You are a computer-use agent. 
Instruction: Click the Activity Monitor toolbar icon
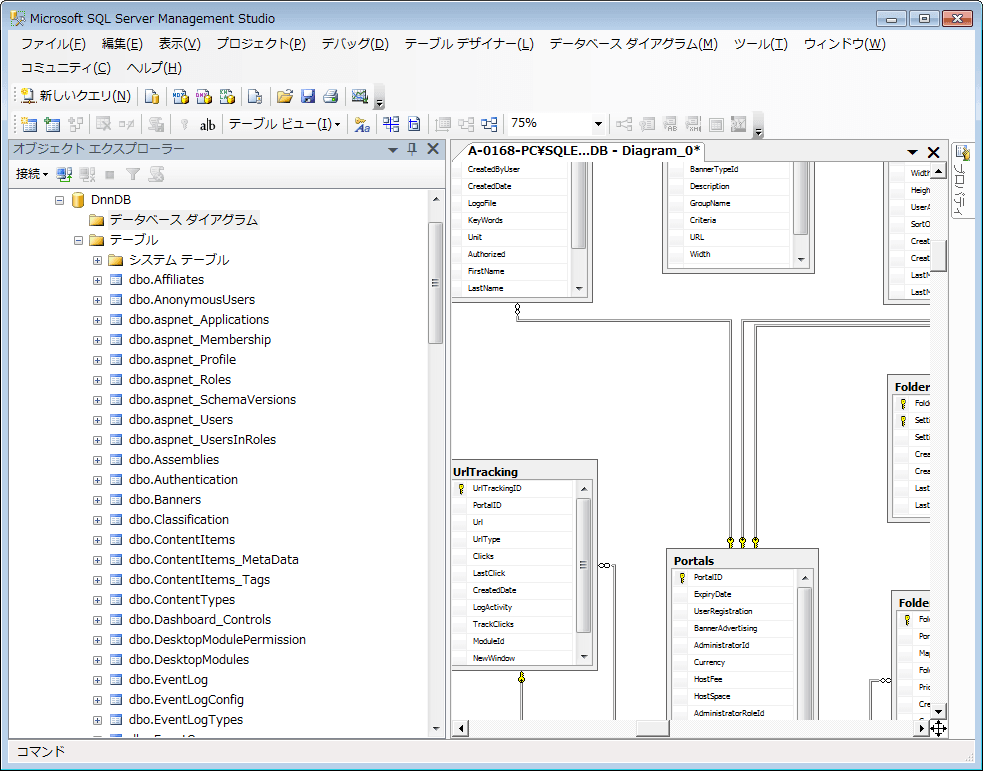pos(360,96)
